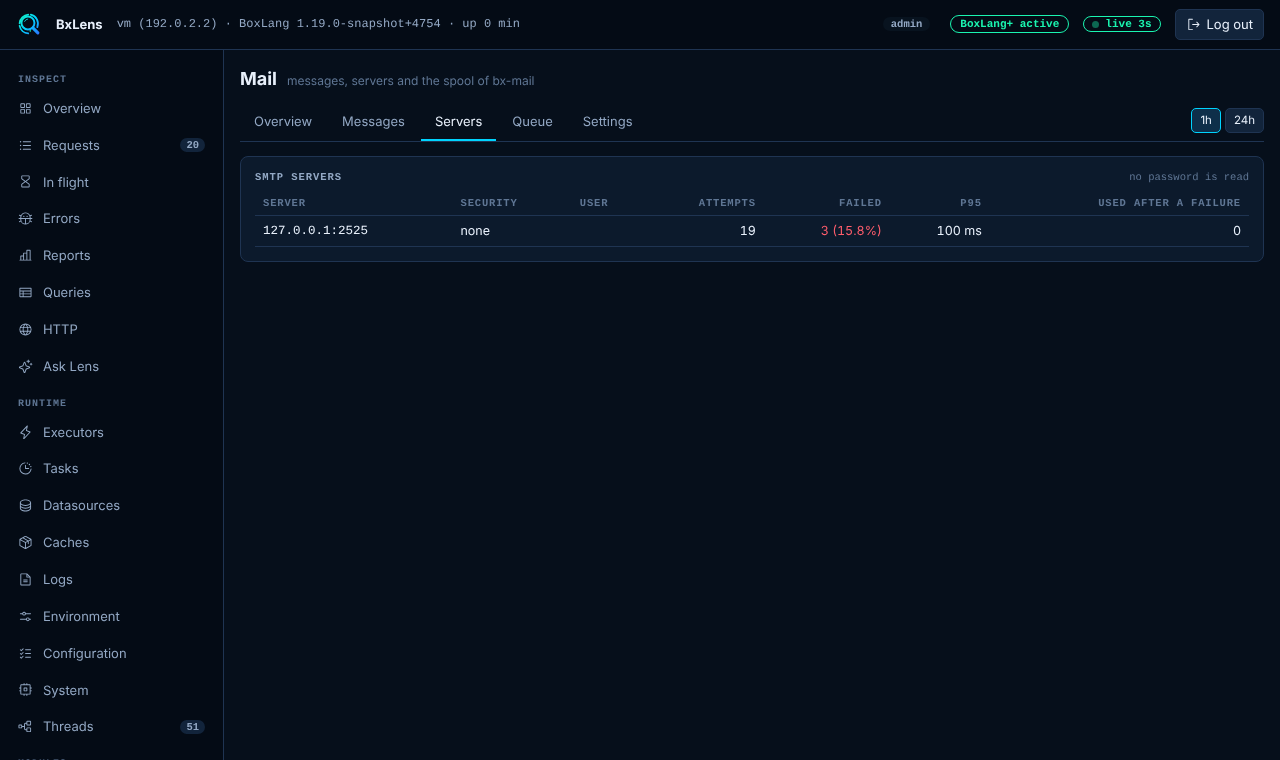The width and height of the screenshot is (1280, 760).
Task: Click the 'no password is read' note
Action: [1189, 177]
